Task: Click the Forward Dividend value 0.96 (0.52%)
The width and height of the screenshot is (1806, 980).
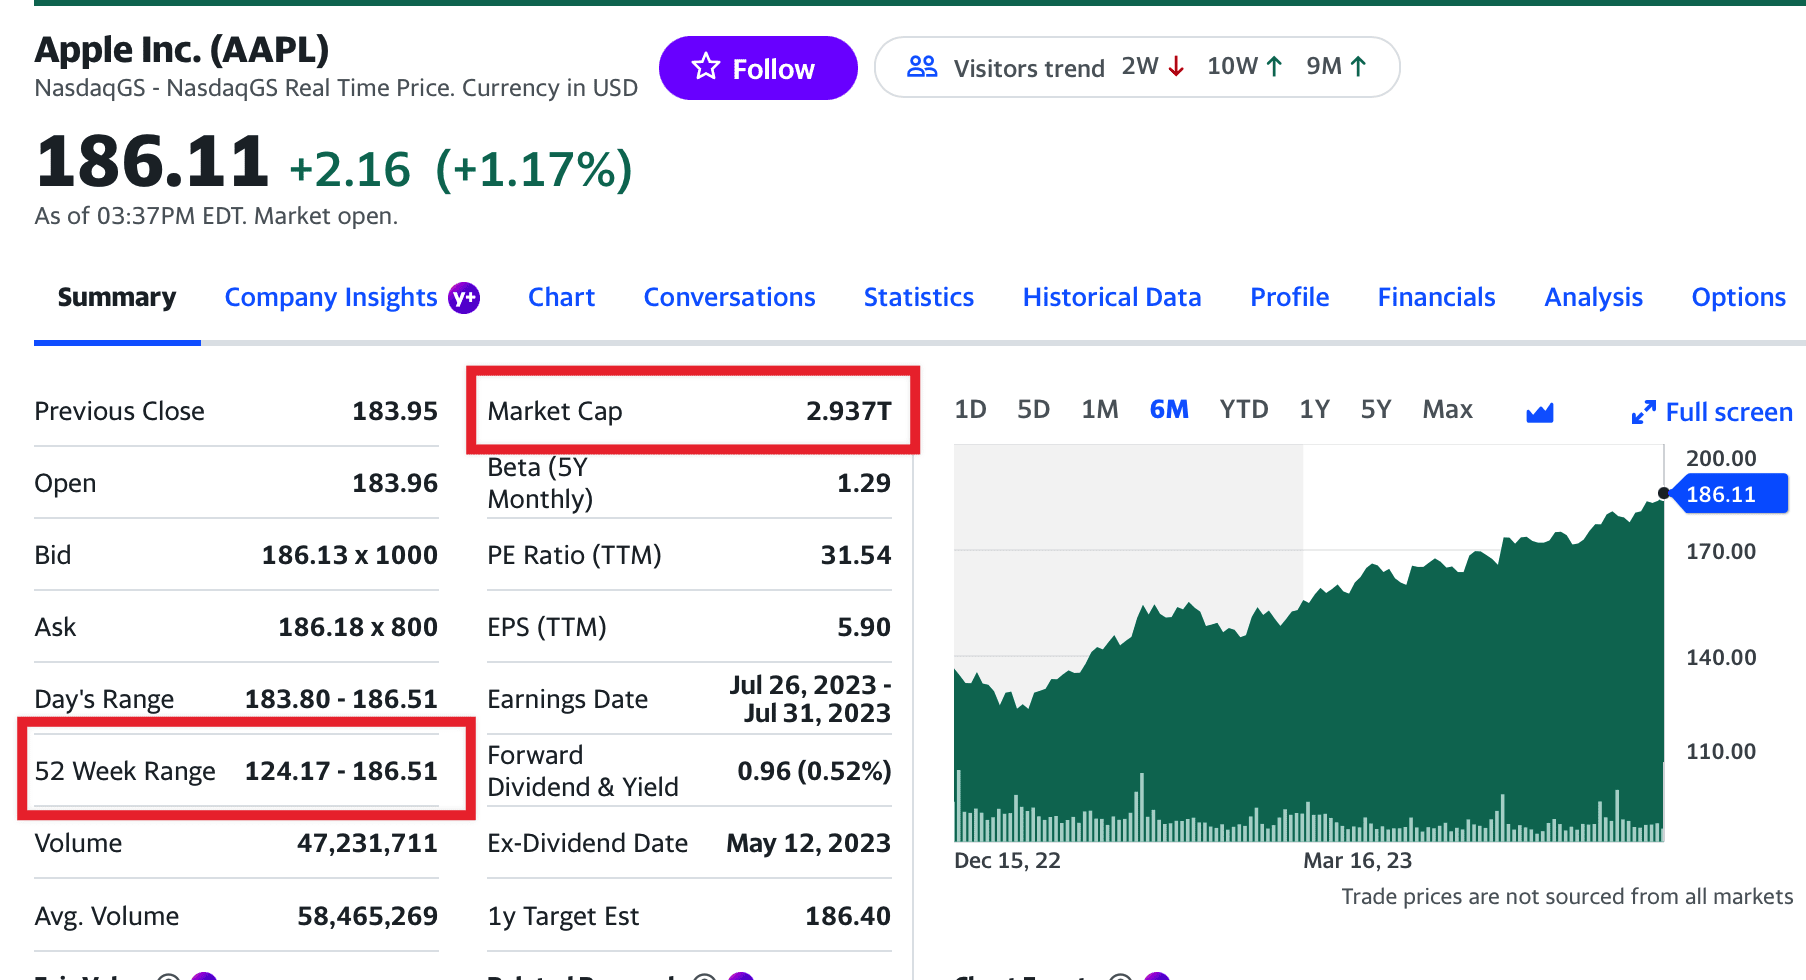Action: pyautogui.click(x=814, y=771)
